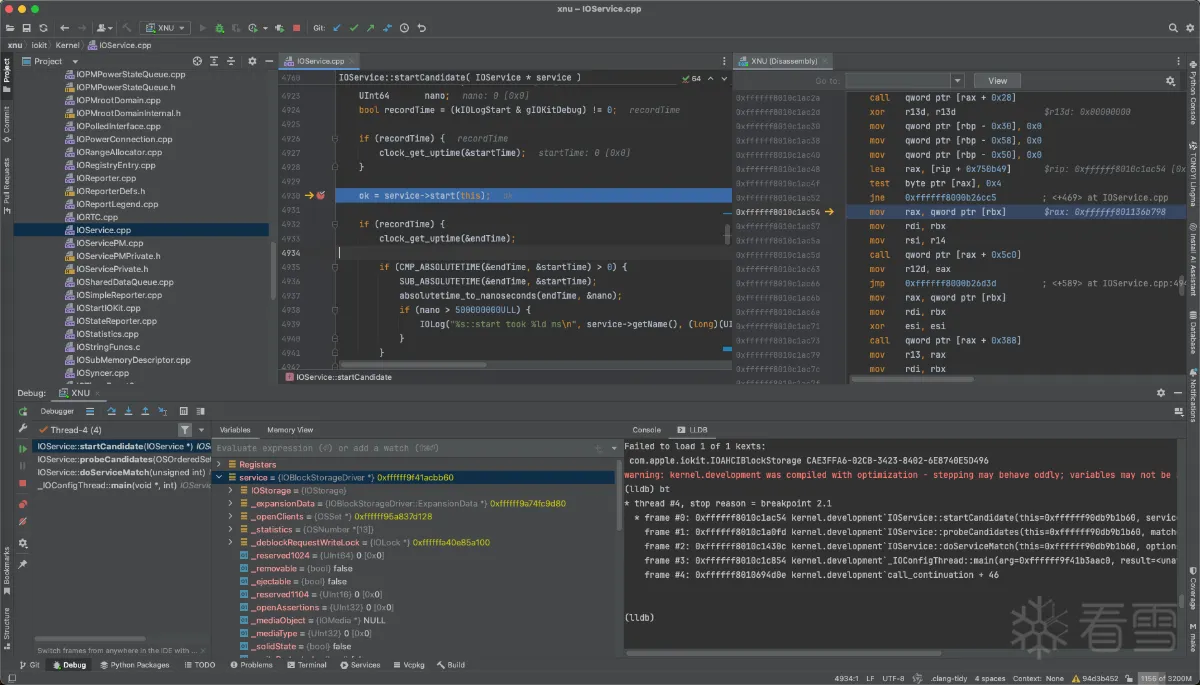This screenshot has height=685, width=1200.
Task: Toggle Mute Breakpoints in debug sidebar
Action: coord(22,521)
